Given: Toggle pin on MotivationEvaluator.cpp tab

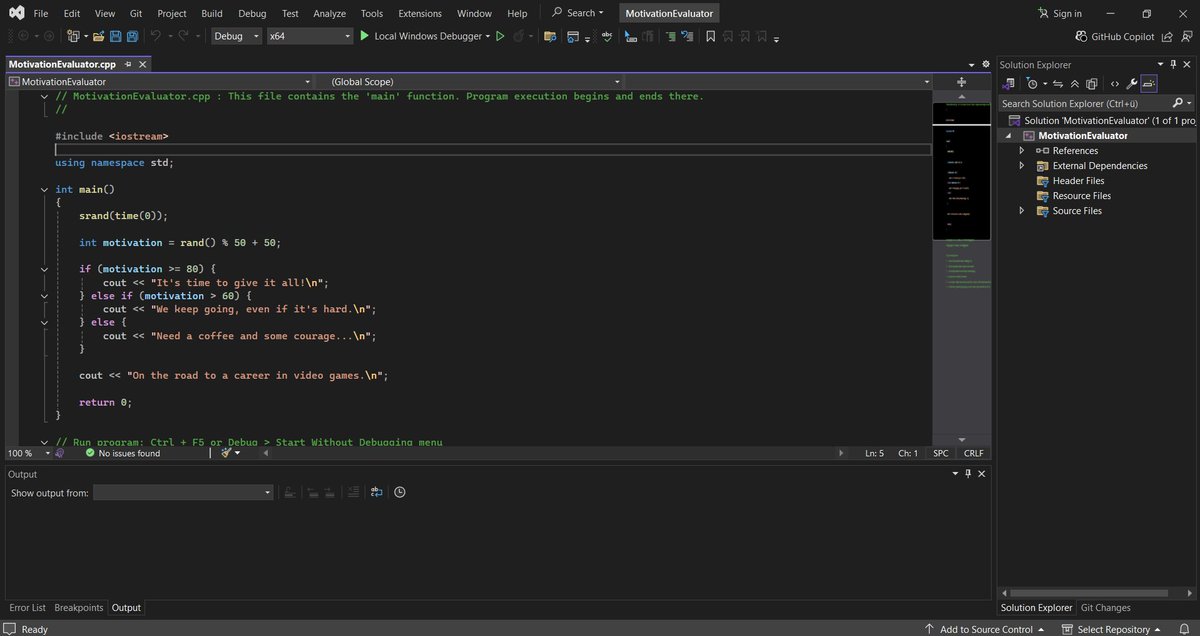Looking at the screenshot, I should pyautogui.click(x=128, y=64).
